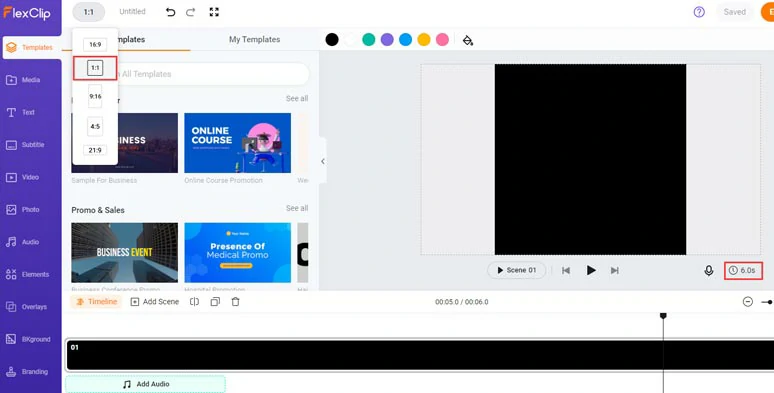Skip to the next scene
Image resolution: width=774 pixels, height=393 pixels.
tap(615, 271)
